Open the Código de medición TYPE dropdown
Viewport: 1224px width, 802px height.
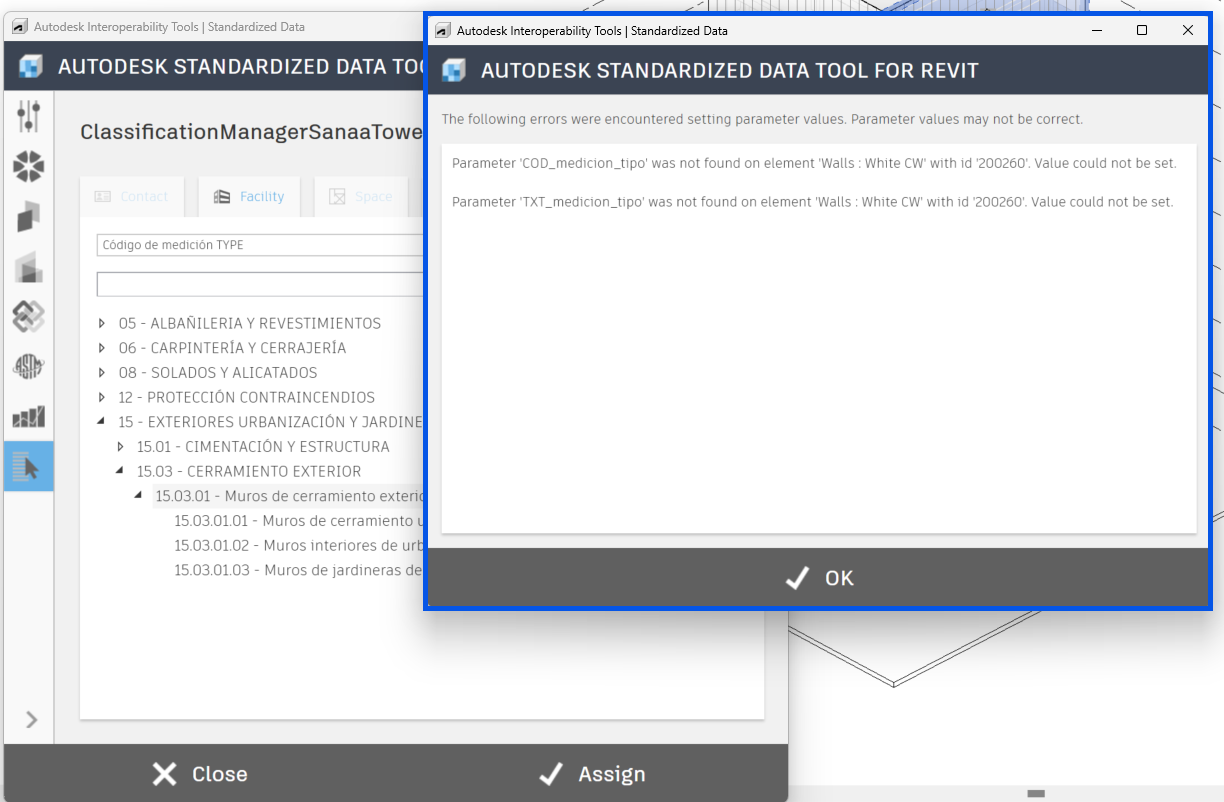pos(260,245)
